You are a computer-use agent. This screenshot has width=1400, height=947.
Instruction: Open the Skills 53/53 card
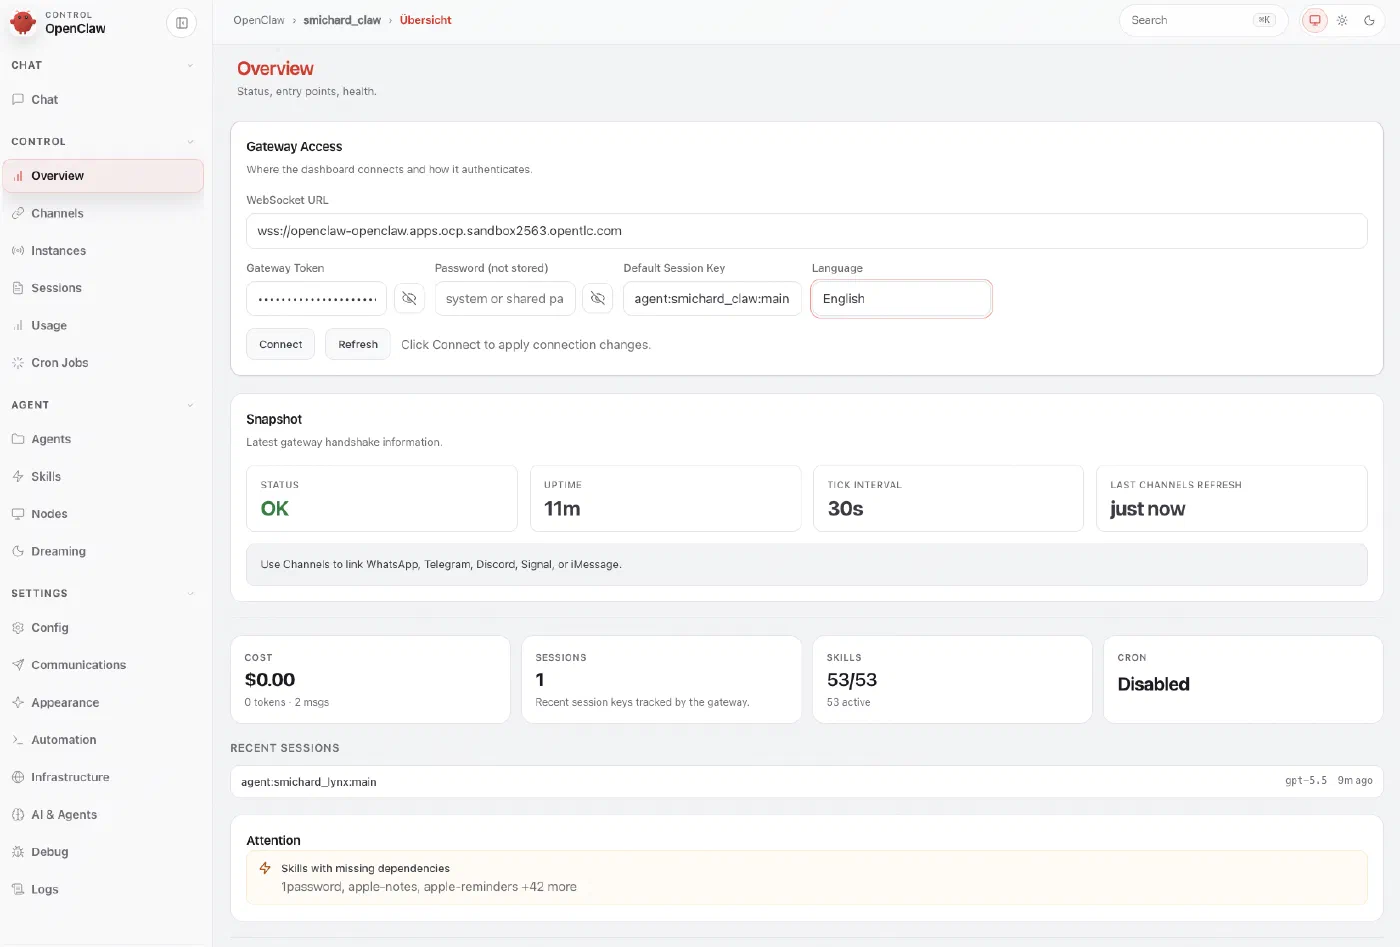click(x=952, y=679)
